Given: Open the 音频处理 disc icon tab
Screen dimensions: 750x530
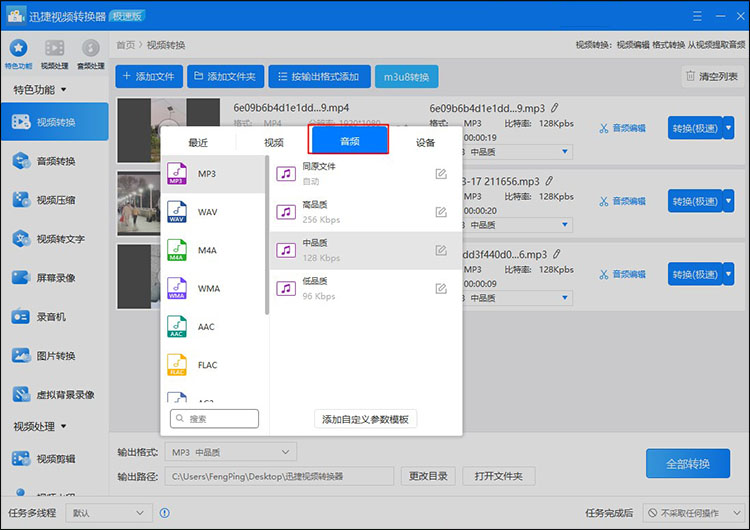Looking at the screenshot, I should point(91,54).
